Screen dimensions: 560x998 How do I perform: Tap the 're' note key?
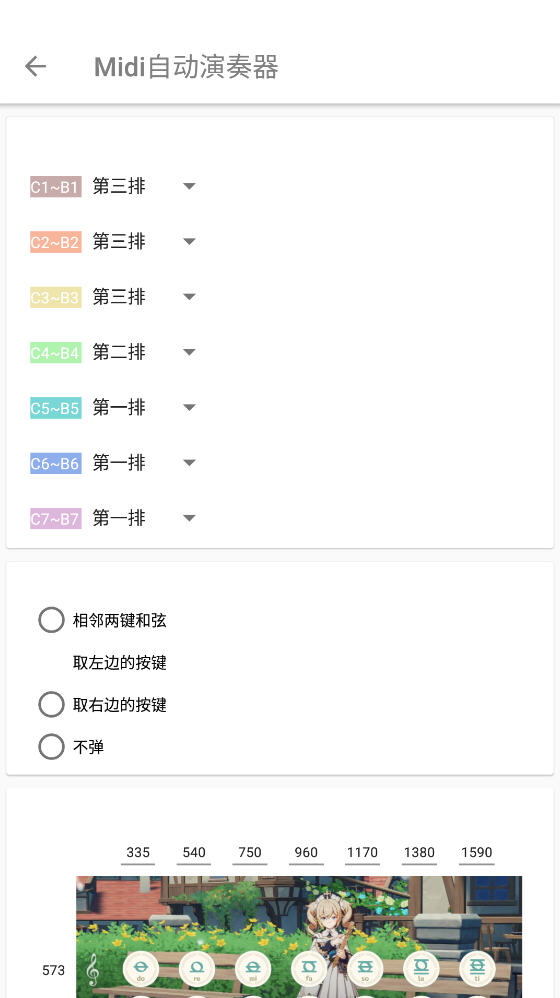tap(197, 969)
